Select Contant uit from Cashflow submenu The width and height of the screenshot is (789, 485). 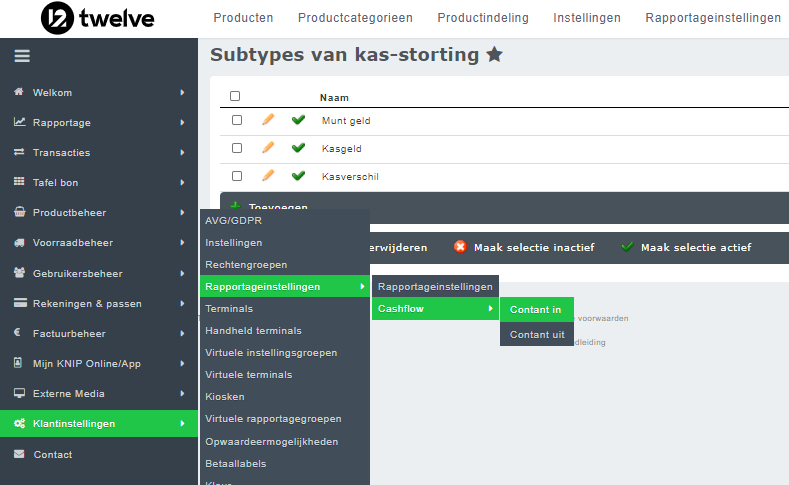[x=536, y=335]
